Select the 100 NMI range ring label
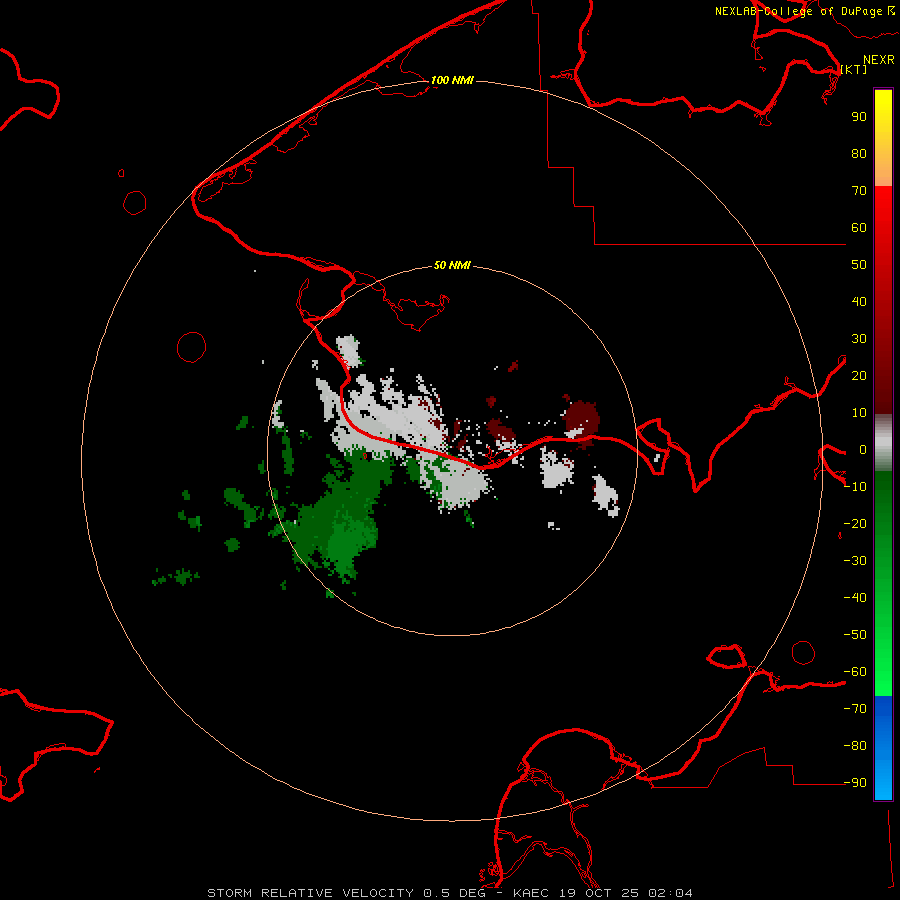The image size is (900, 900). (452, 80)
